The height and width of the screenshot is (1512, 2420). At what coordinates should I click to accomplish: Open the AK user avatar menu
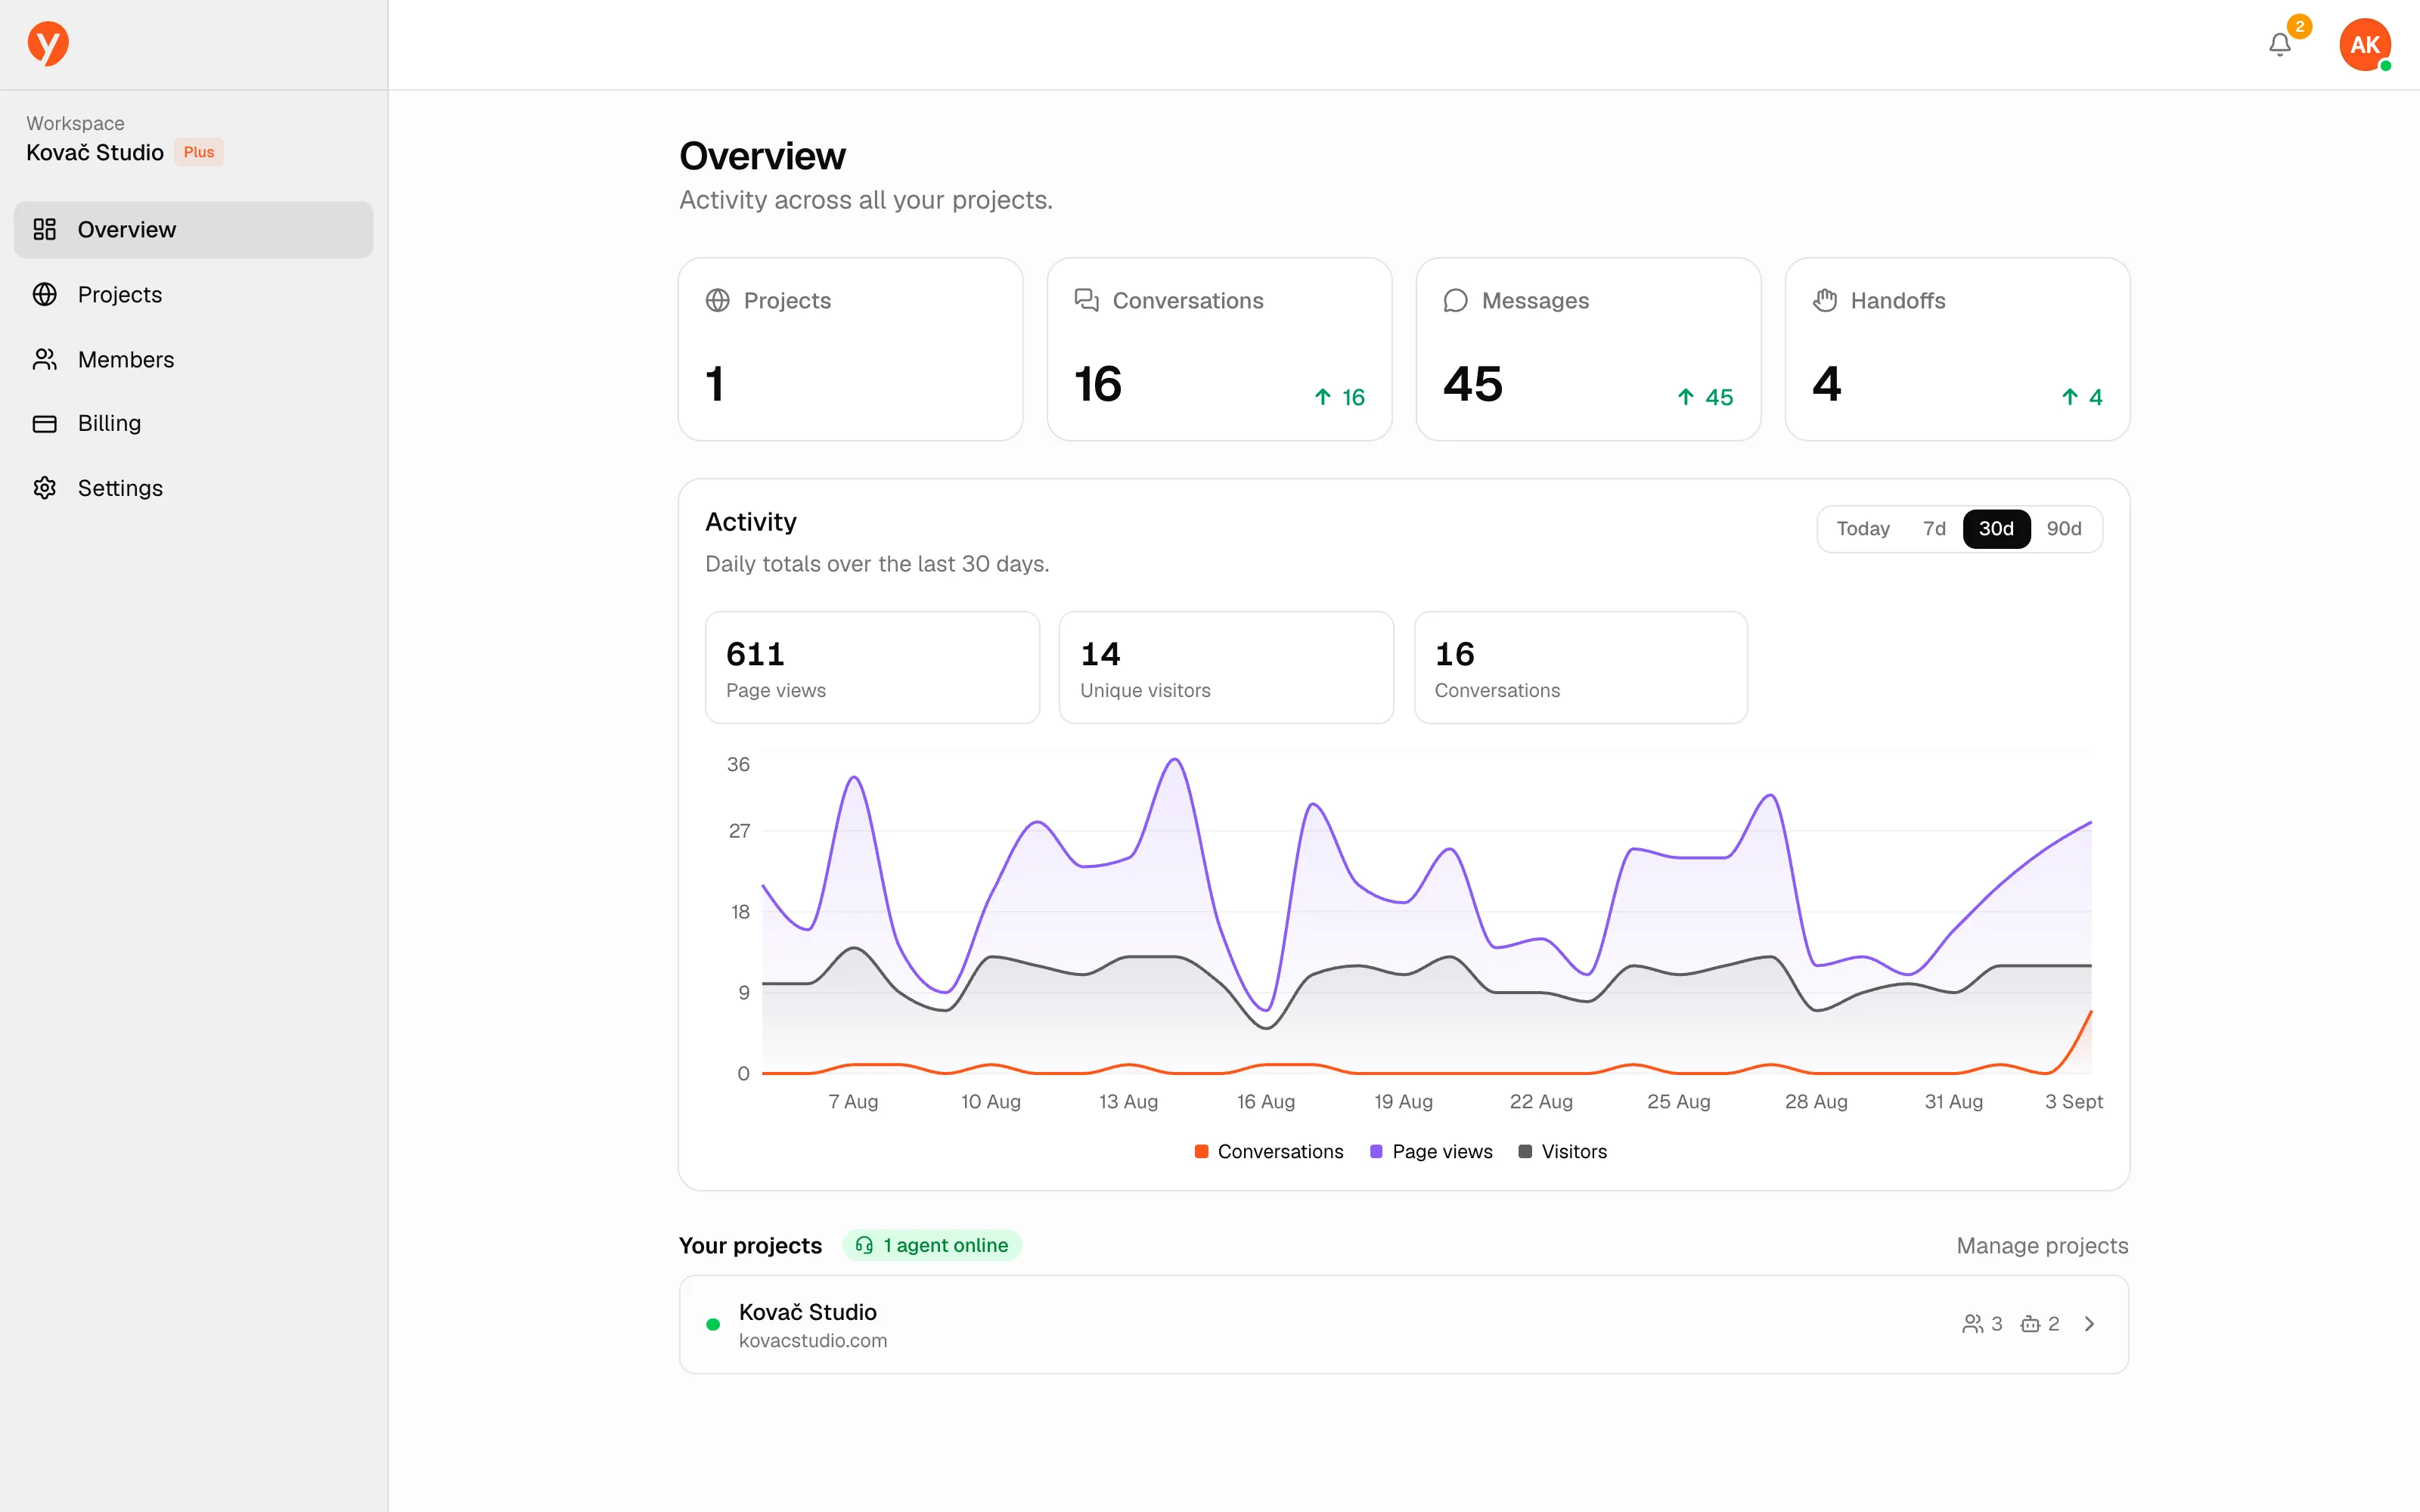point(2364,45)
